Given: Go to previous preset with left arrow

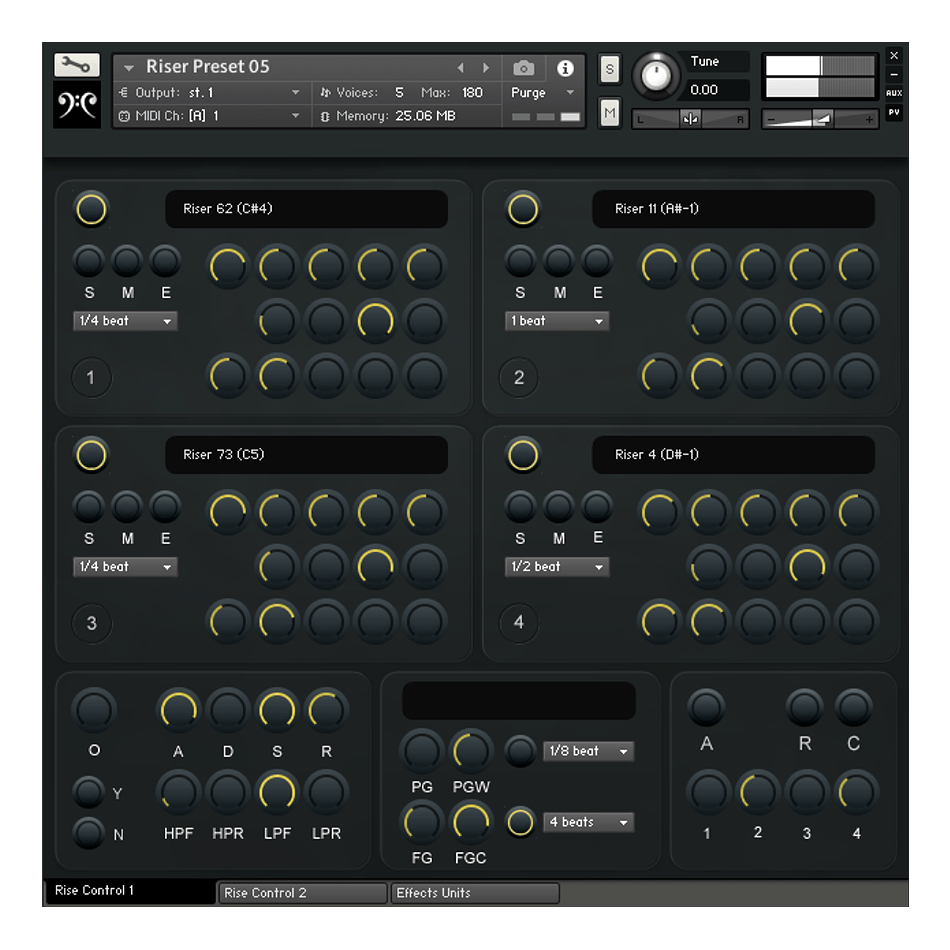Looking at the screenshot, I should (x=460, y=68).
